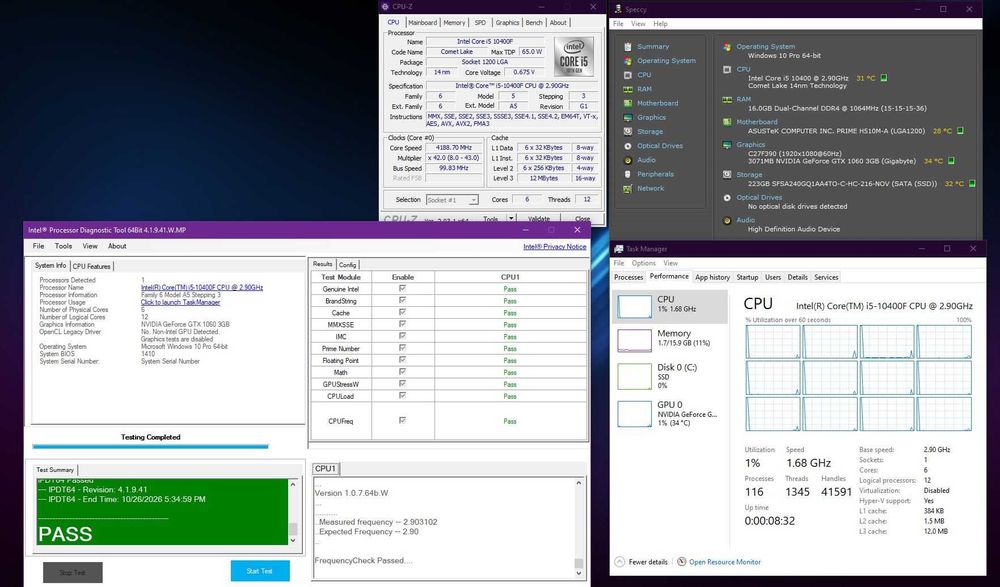Select Audio icon in Speccy sidebar
Image resolution: width=1000 pixels, height=587 pixels.
click(628, 160)
